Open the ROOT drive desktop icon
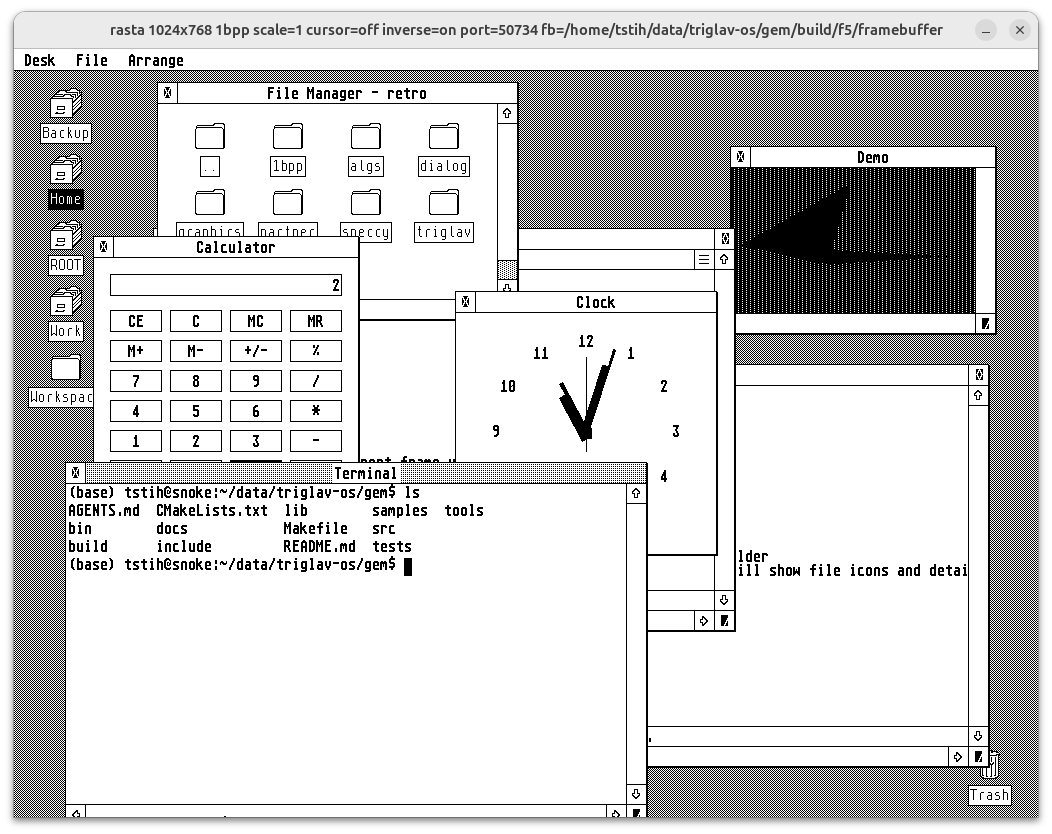 coord(65,247)
